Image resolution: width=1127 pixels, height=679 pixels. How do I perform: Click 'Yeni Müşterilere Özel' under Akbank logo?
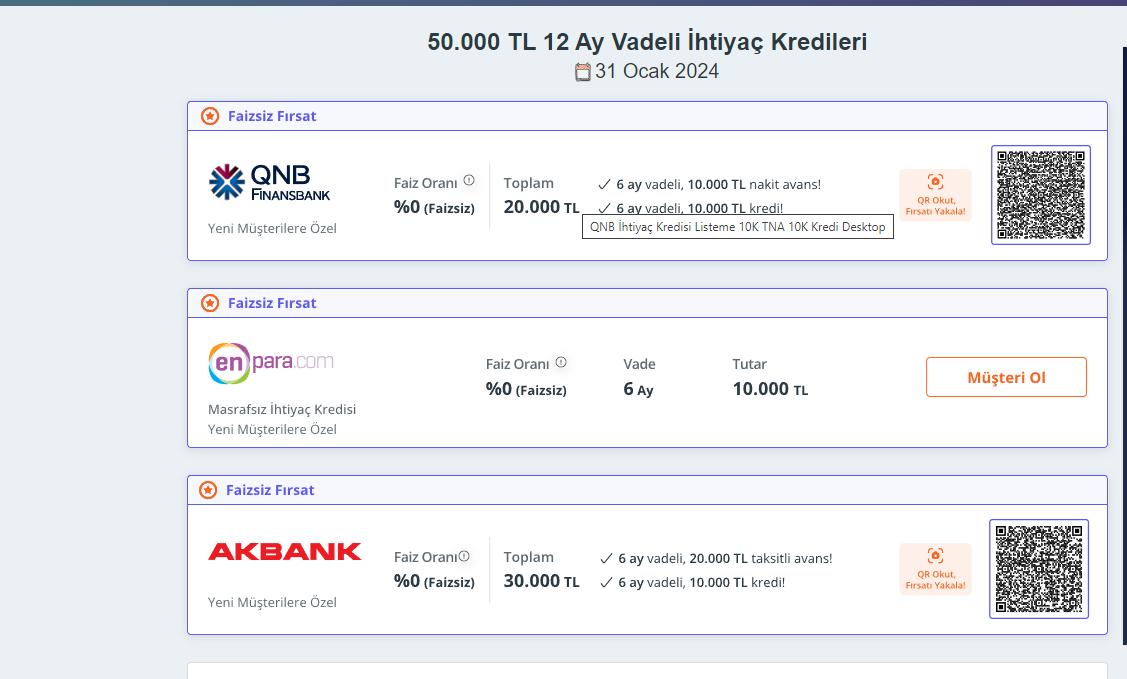click(x=272, y=602)
